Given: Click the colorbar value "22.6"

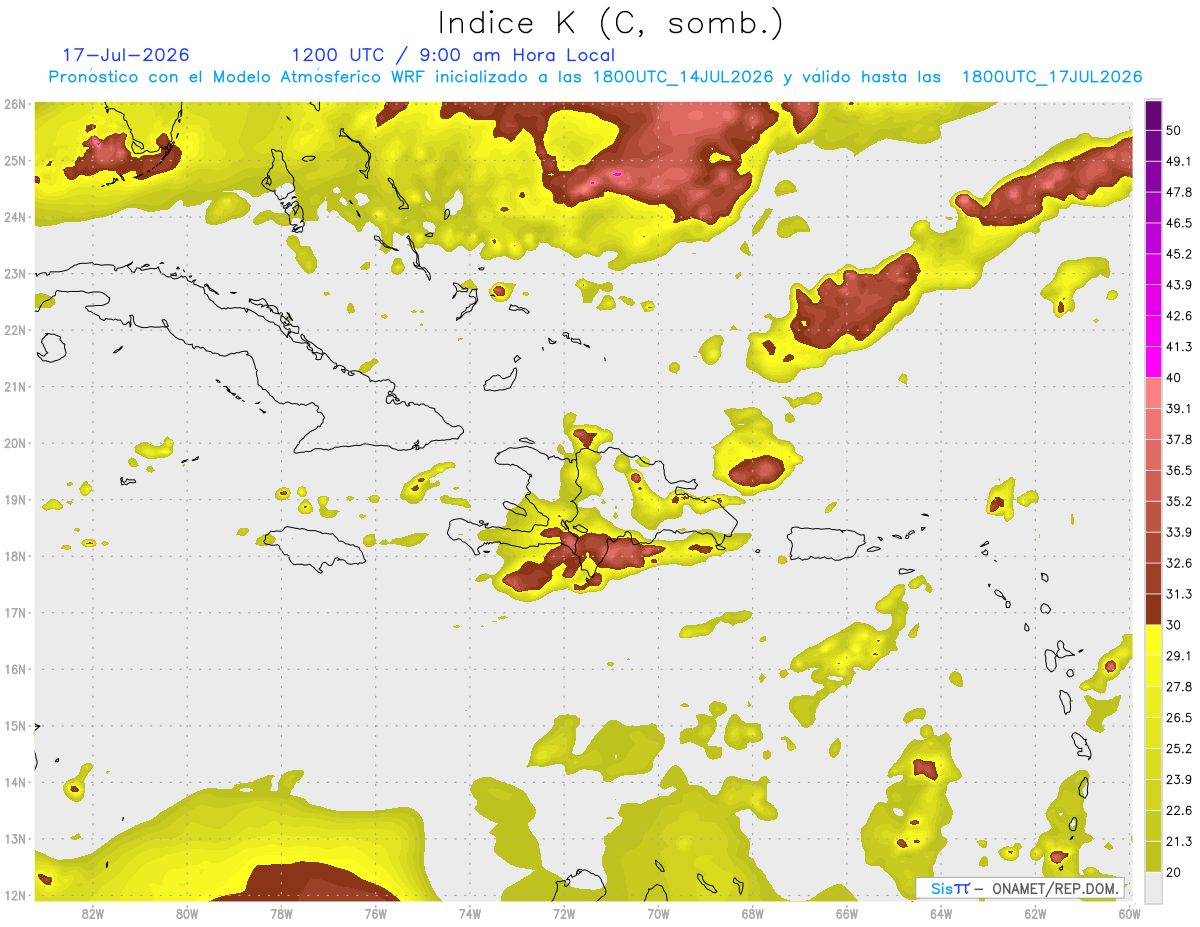Looking at the screenshot, I should [1179, 811].
